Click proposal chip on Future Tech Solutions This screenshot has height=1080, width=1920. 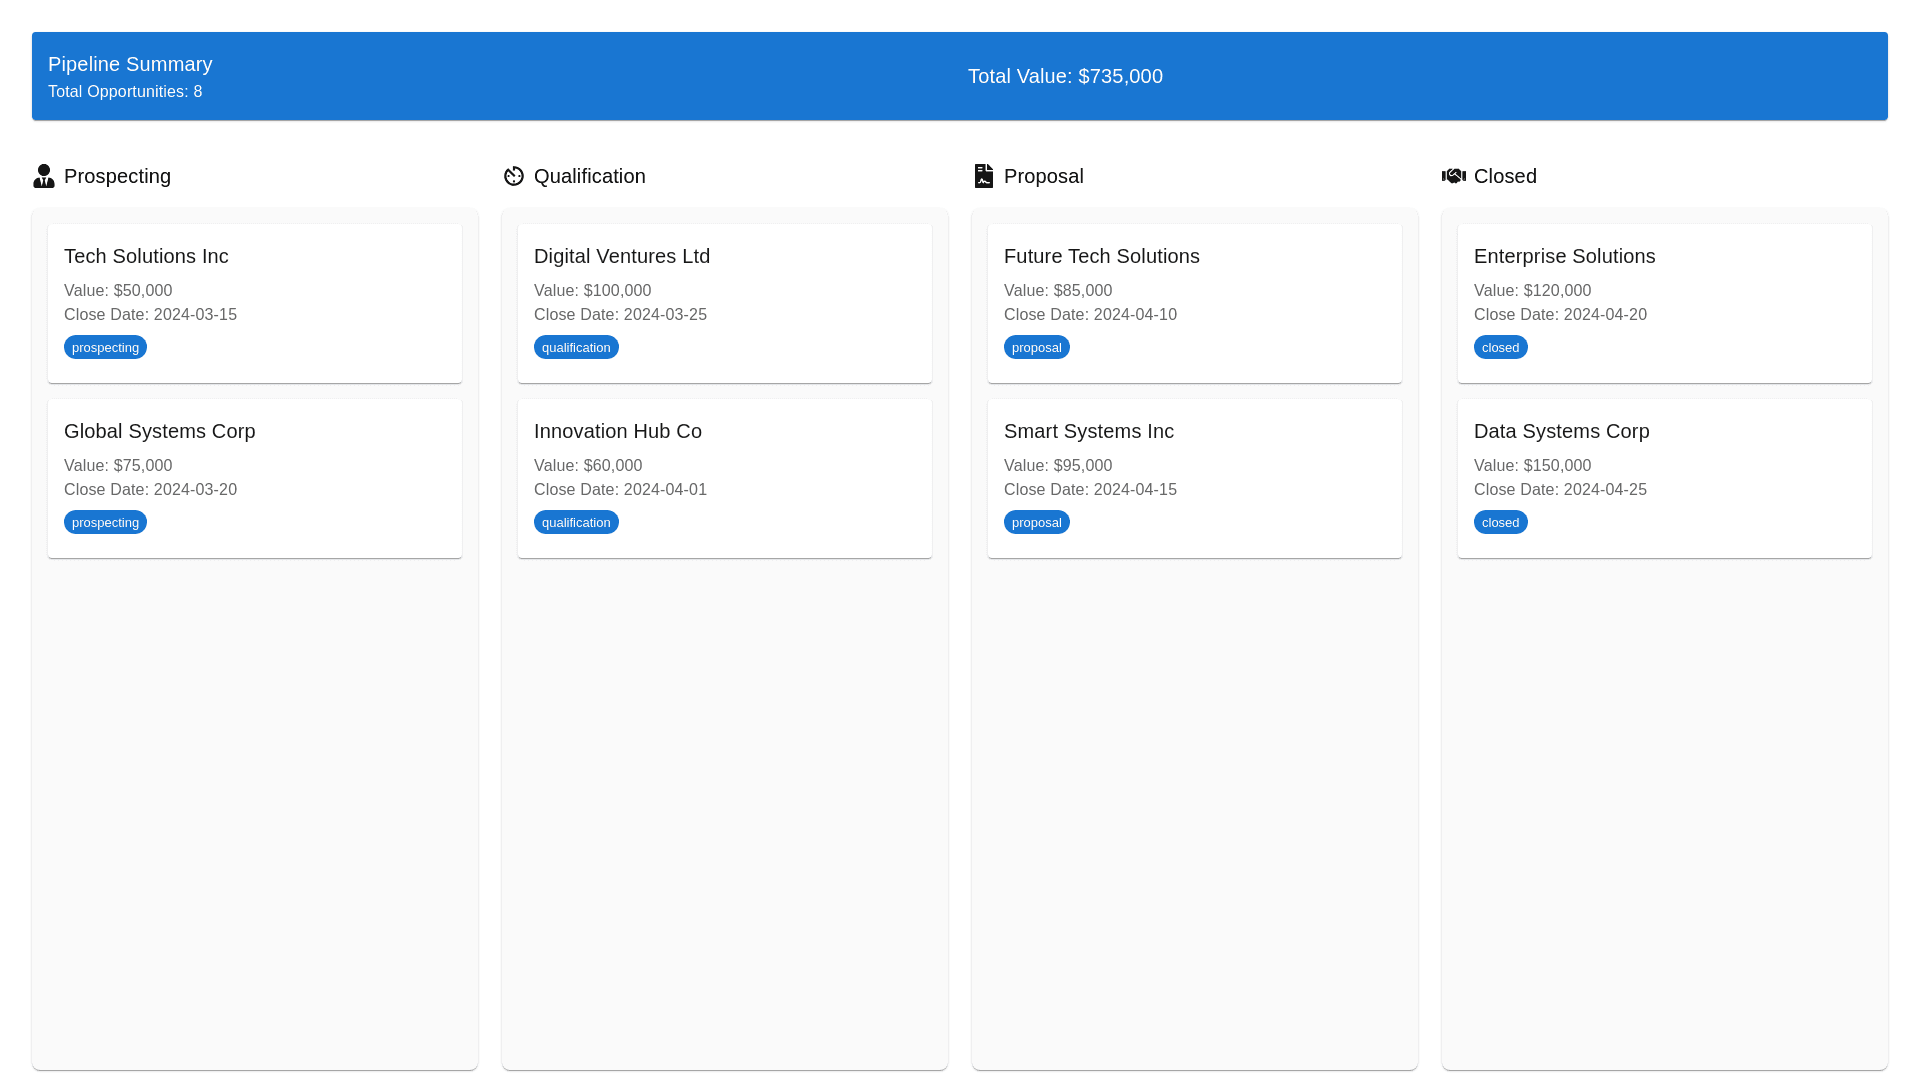(x=1036, y=347)
